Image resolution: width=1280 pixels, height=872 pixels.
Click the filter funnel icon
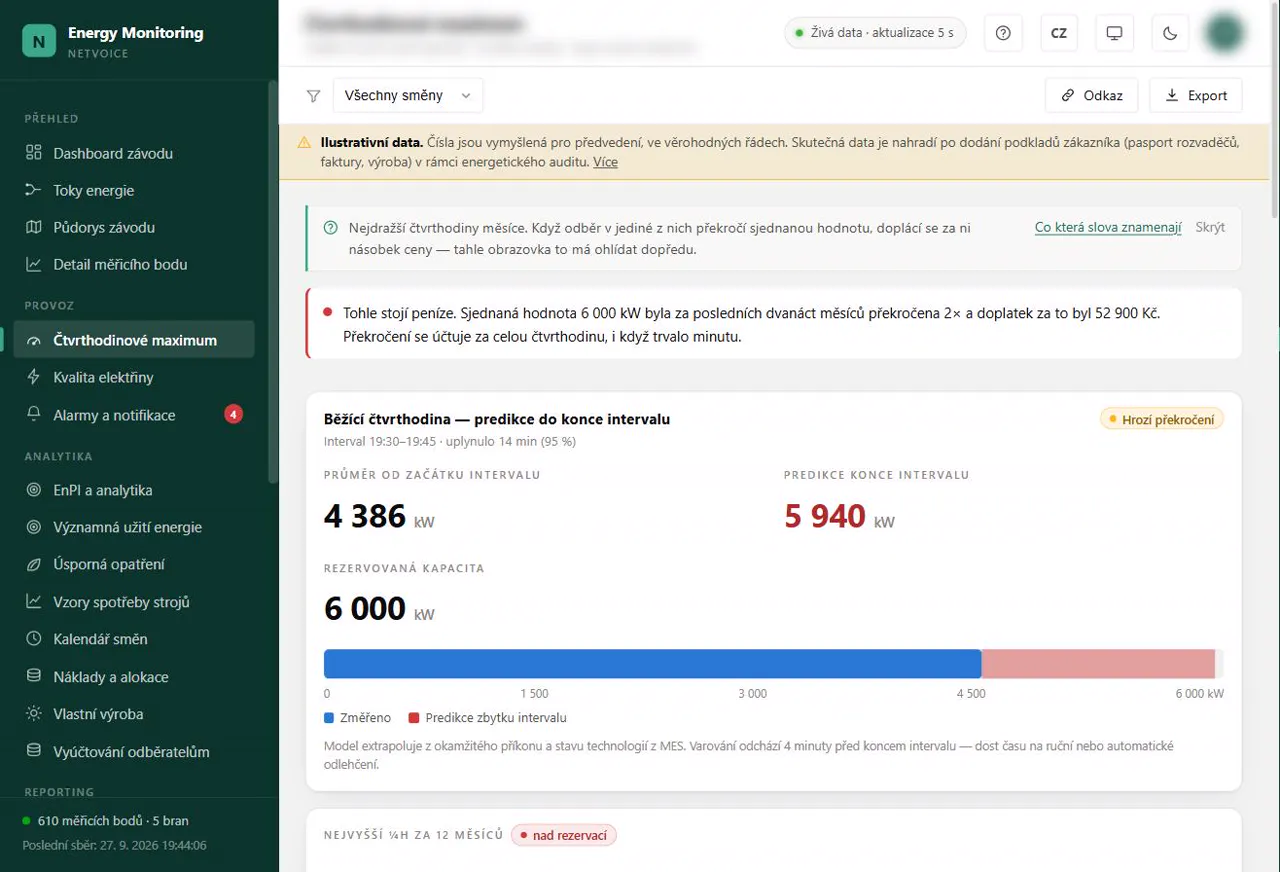(314, 96)
